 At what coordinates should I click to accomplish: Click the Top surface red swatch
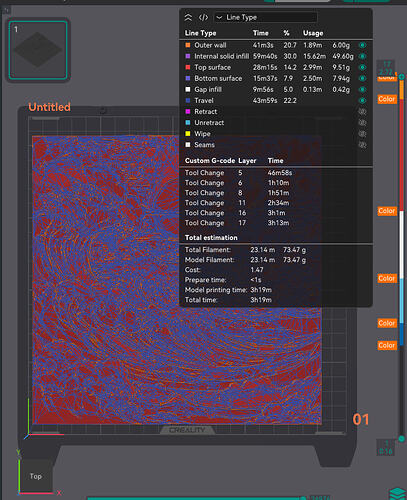188,67
